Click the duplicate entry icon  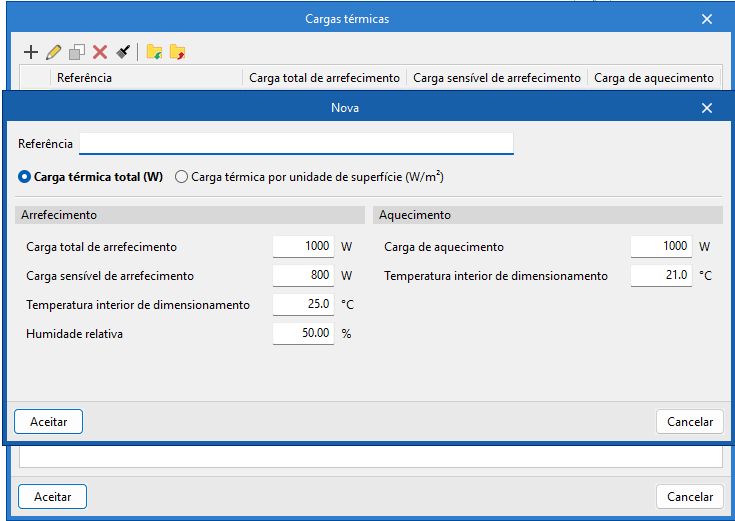(x=76, y=52)
